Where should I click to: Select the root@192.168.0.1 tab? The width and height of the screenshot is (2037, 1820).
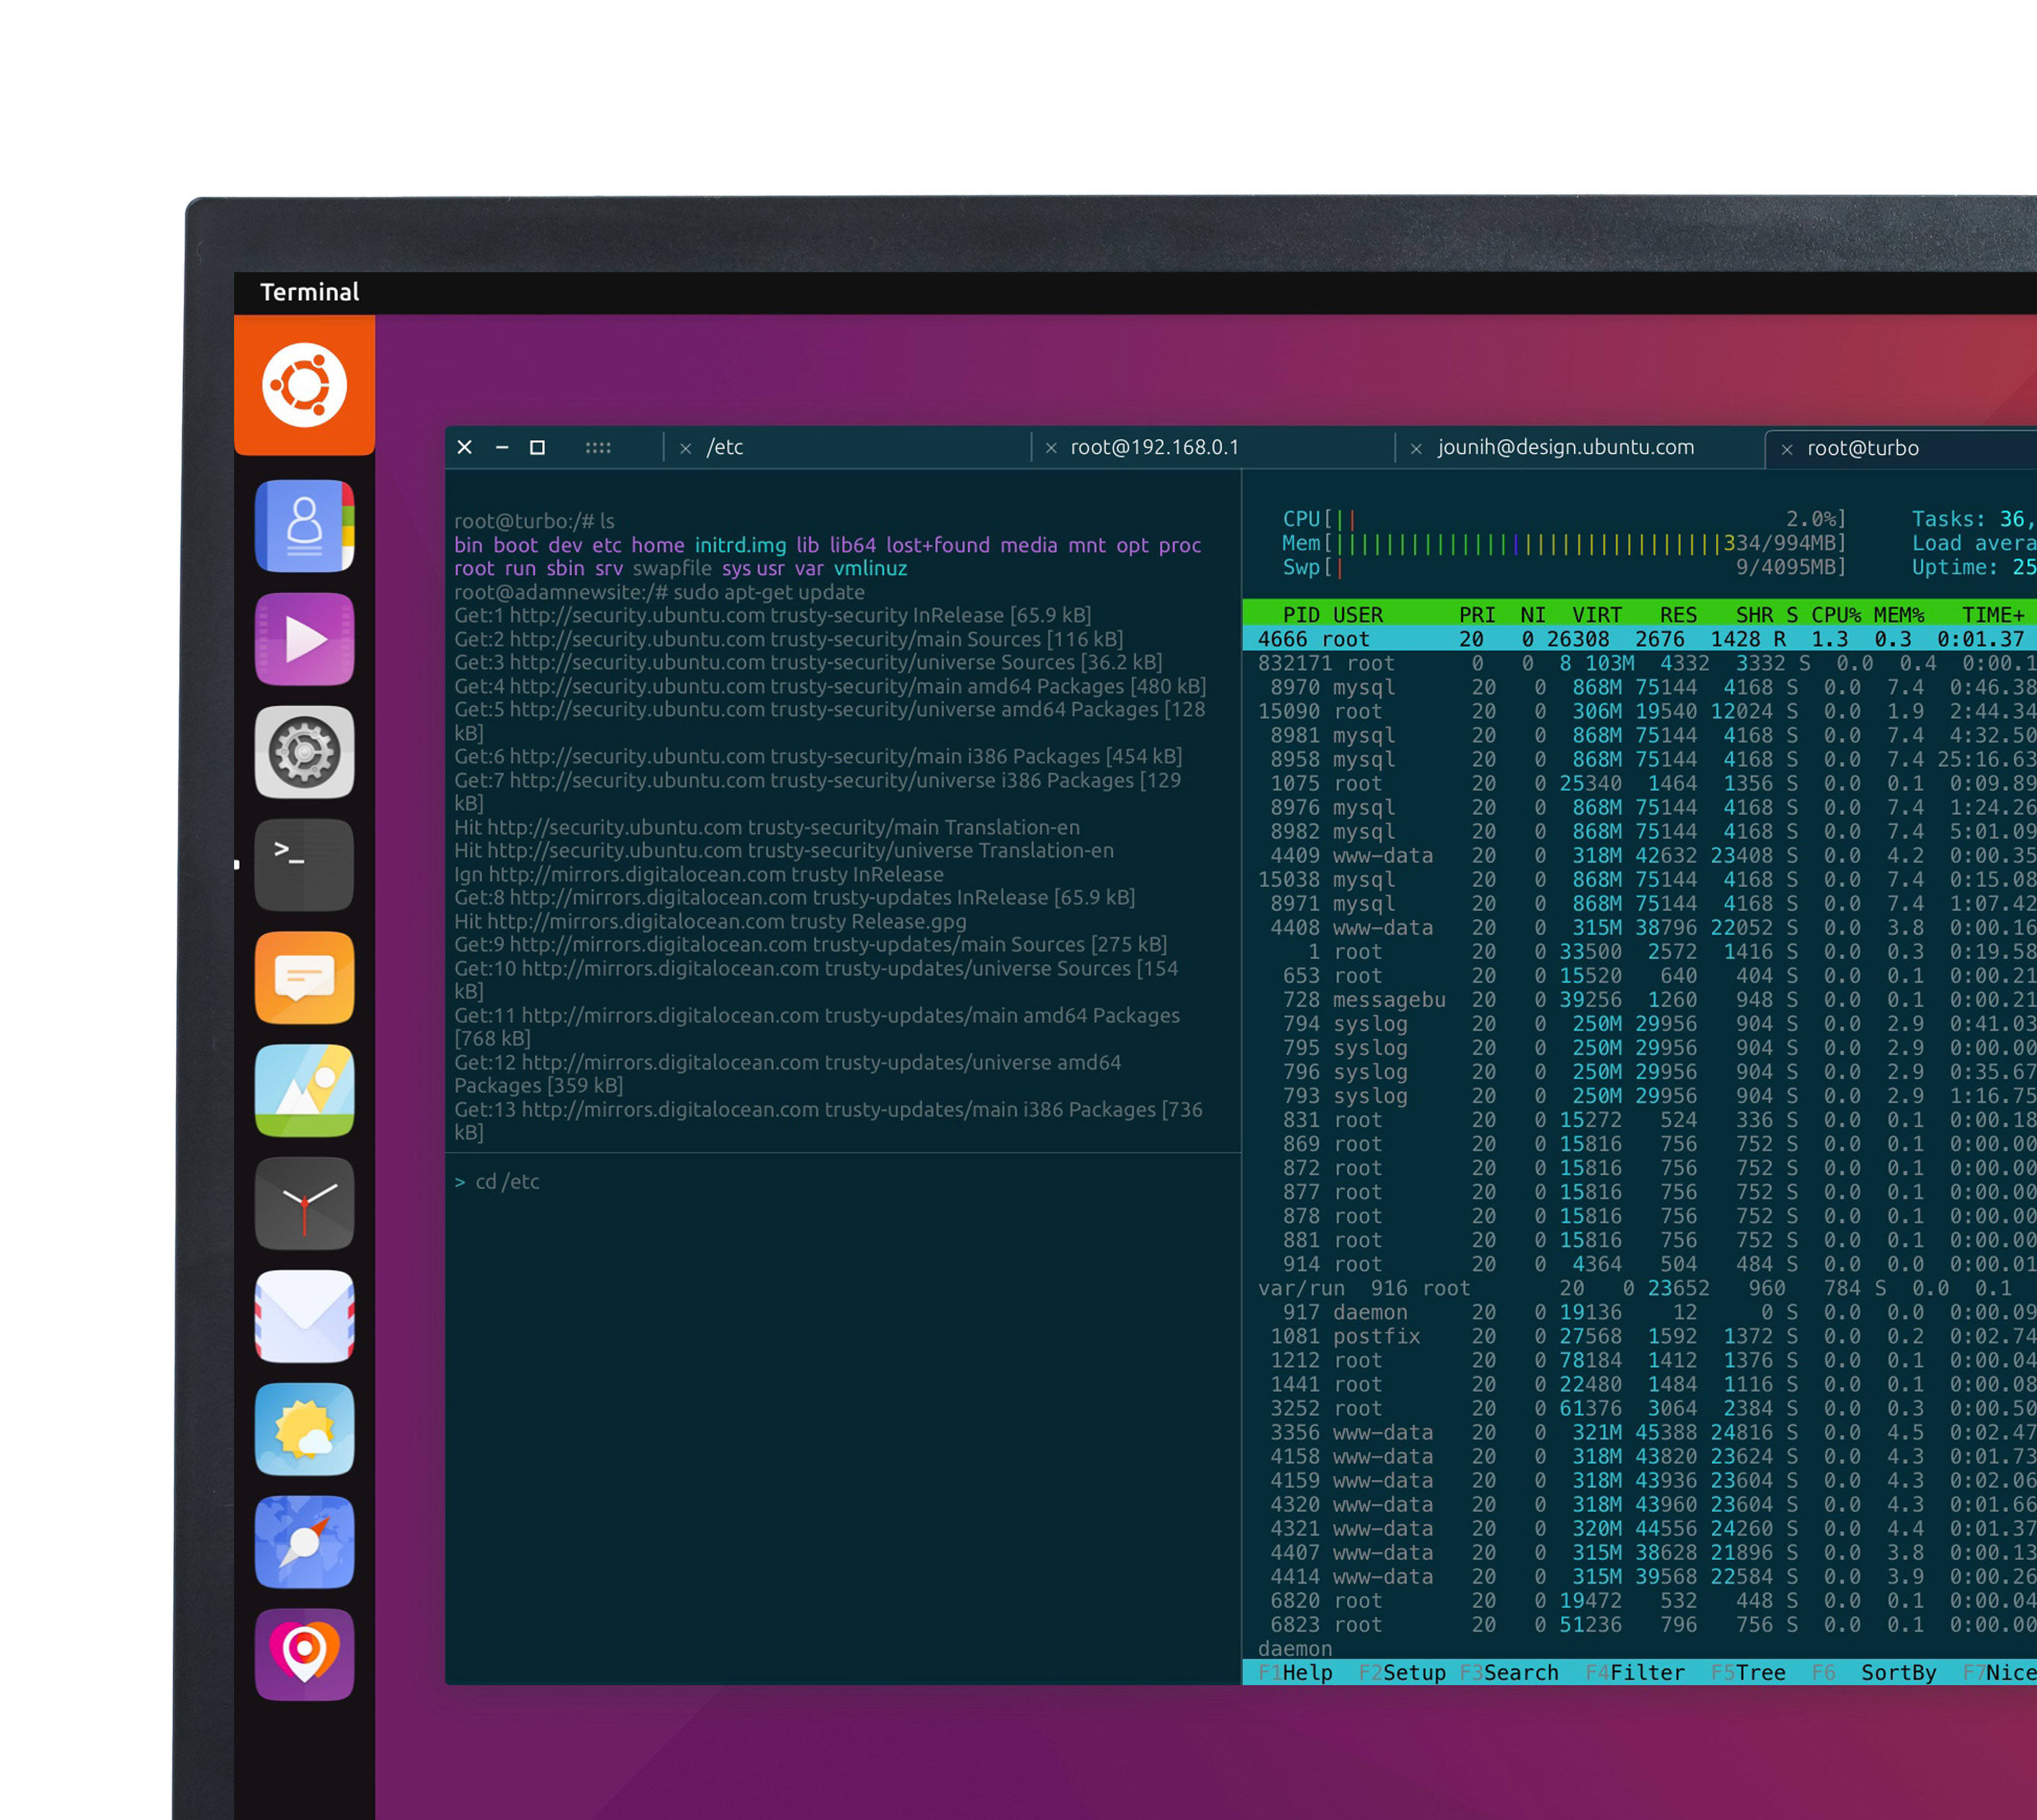coord(1153,448)
